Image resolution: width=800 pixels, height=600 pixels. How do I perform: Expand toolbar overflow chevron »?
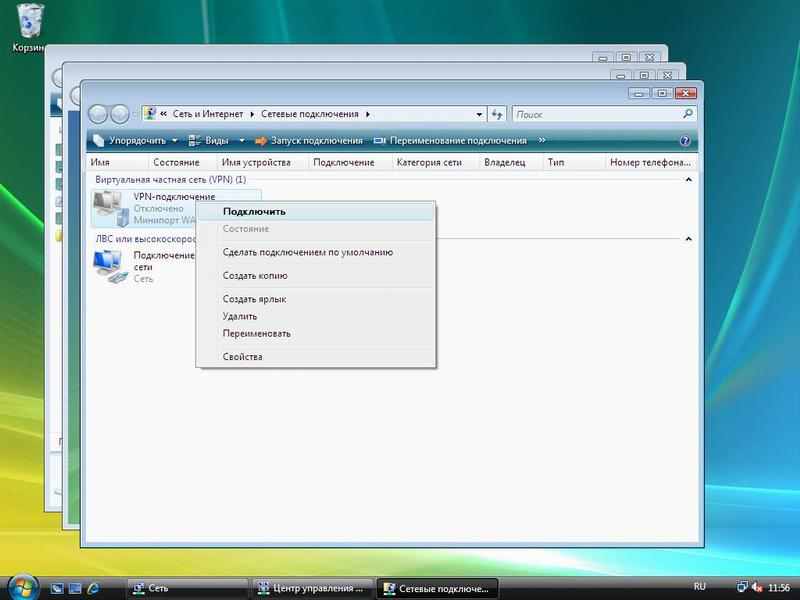[x=542, y=140]
